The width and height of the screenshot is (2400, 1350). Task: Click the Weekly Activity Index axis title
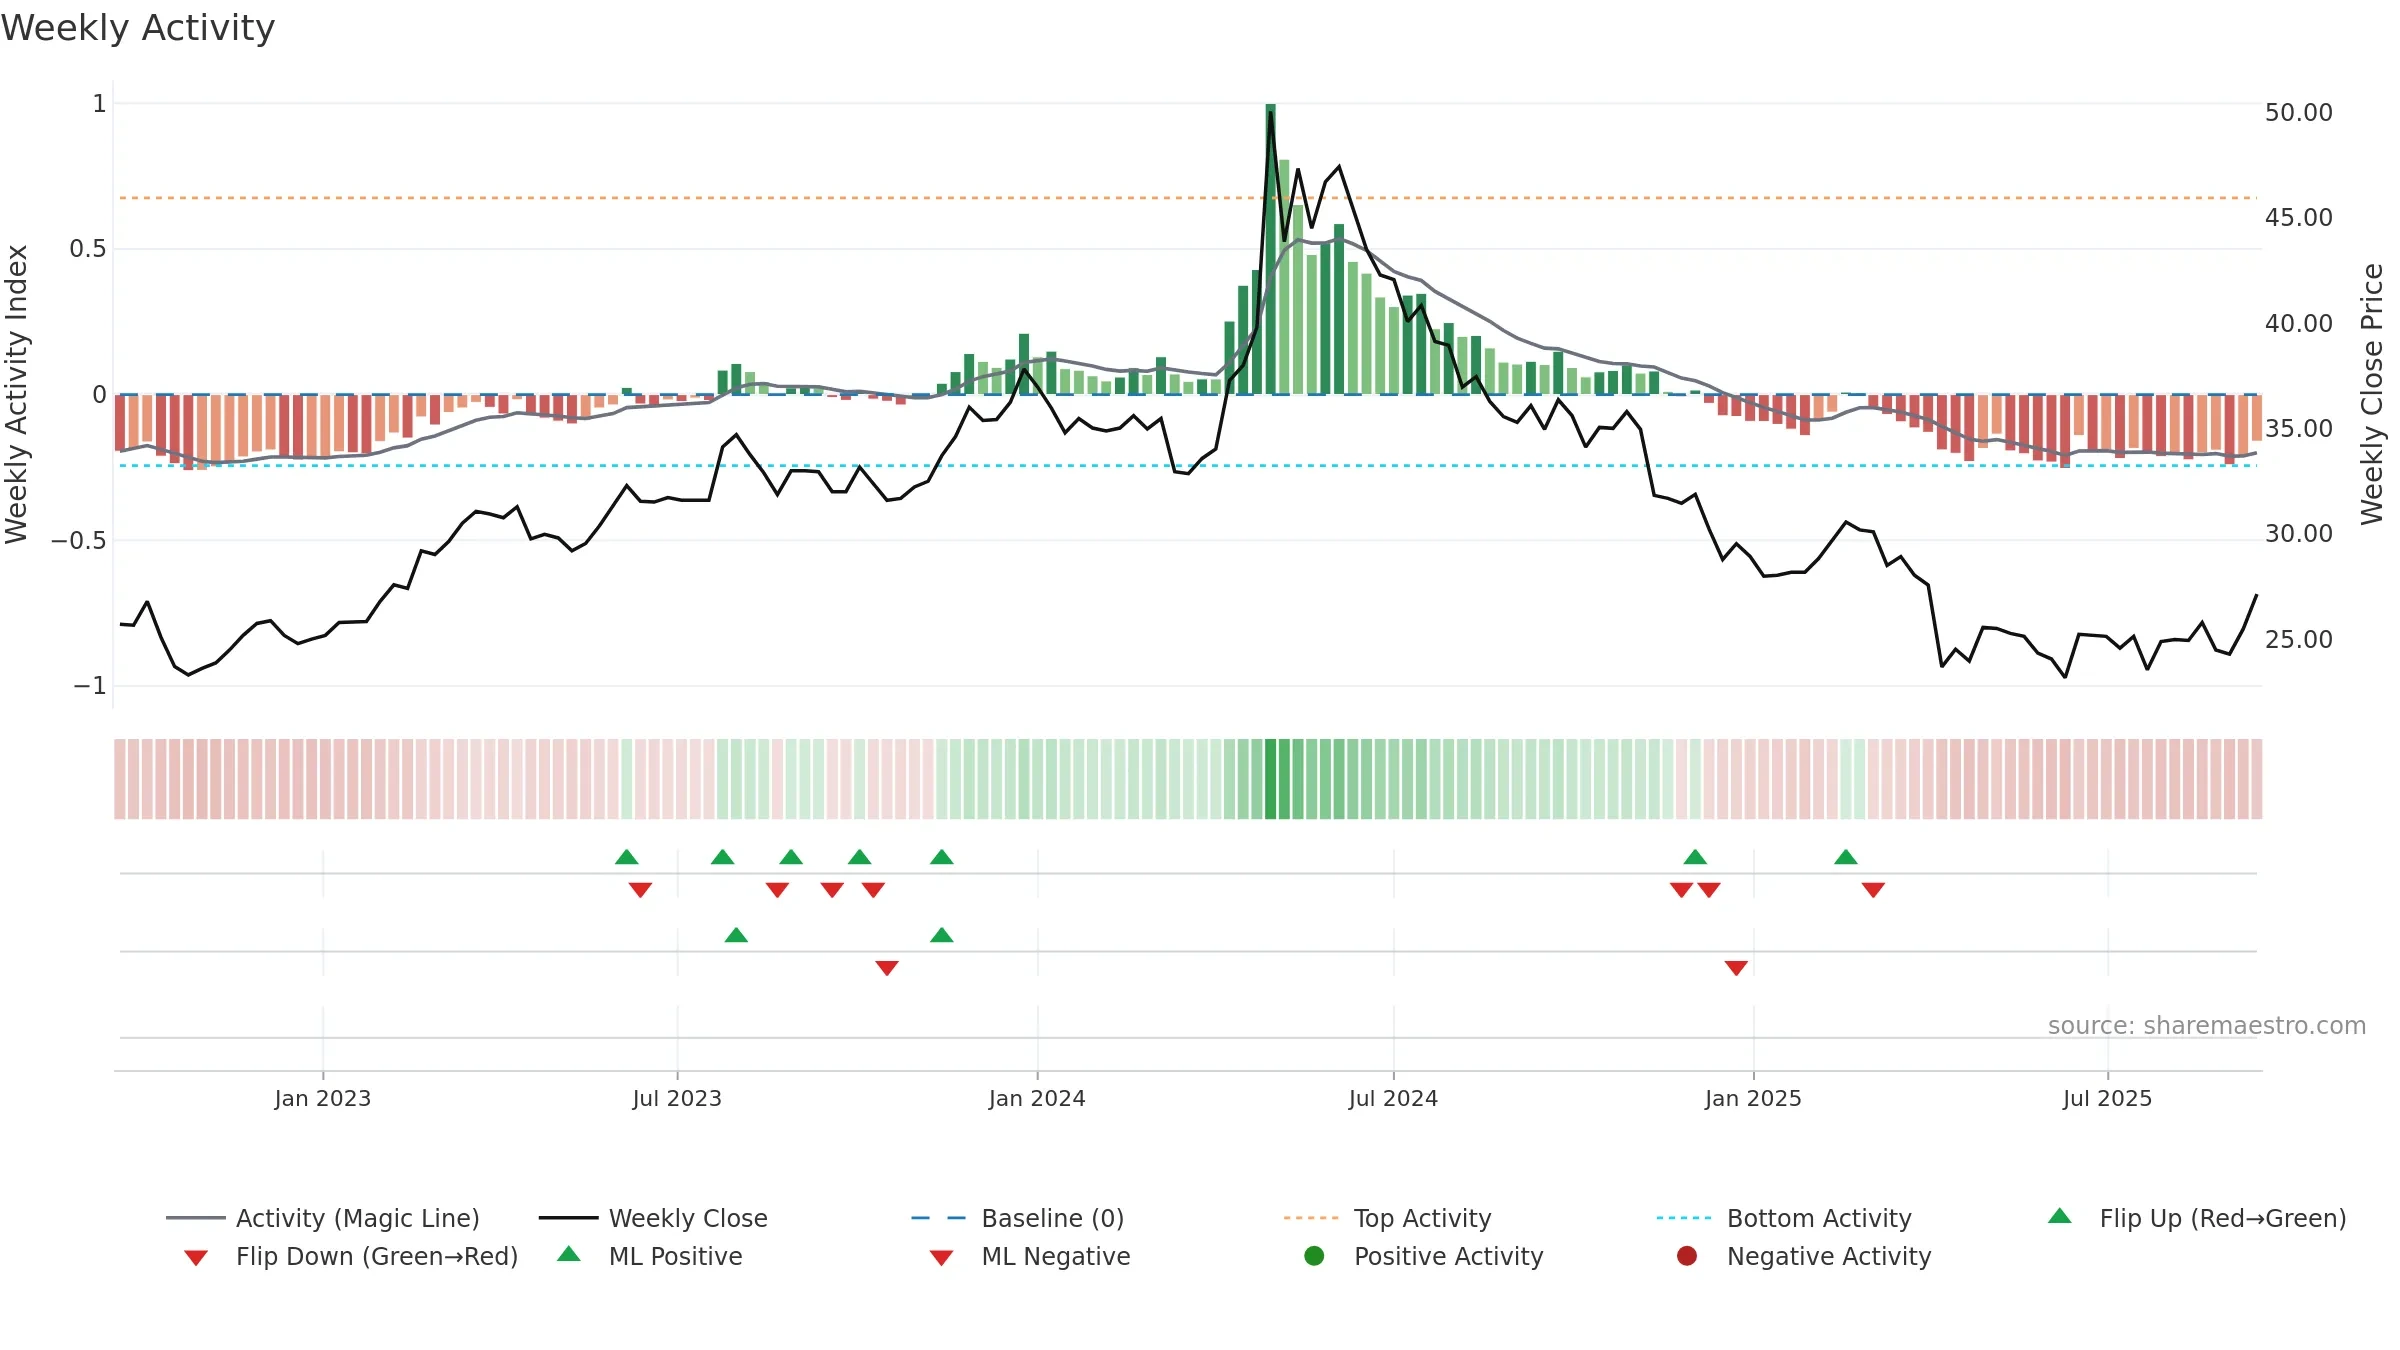17,394
